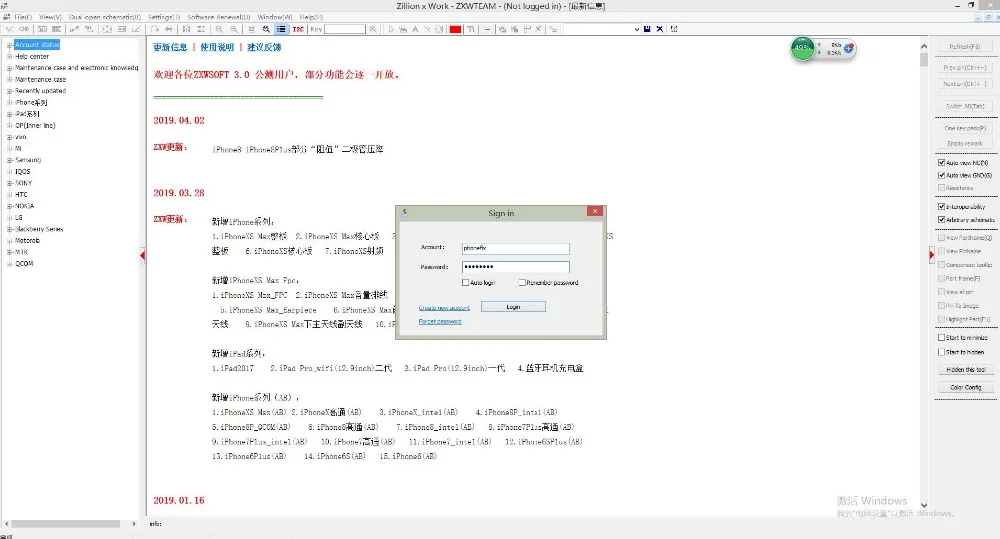Screen dimensions: 1000x539
Task: Select QCOM in the tree
Action: [x=24, y=263]
